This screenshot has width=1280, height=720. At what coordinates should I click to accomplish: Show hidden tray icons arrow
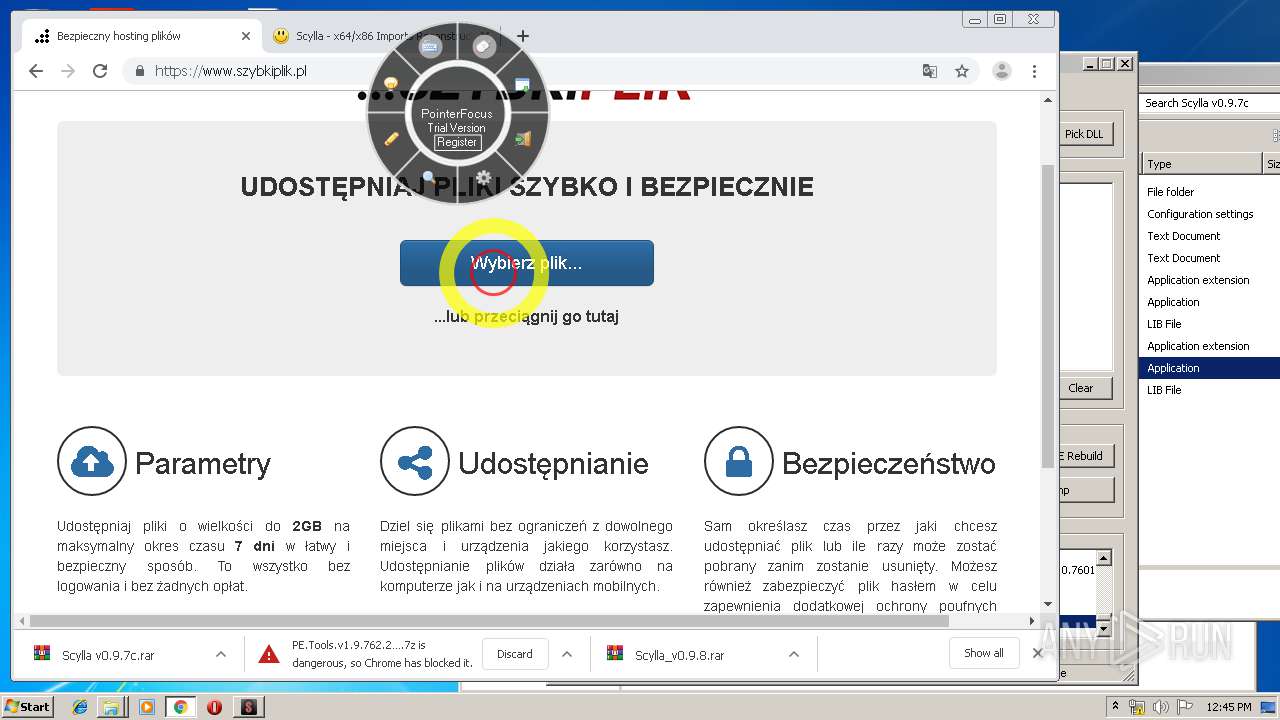pos(1116,706)
